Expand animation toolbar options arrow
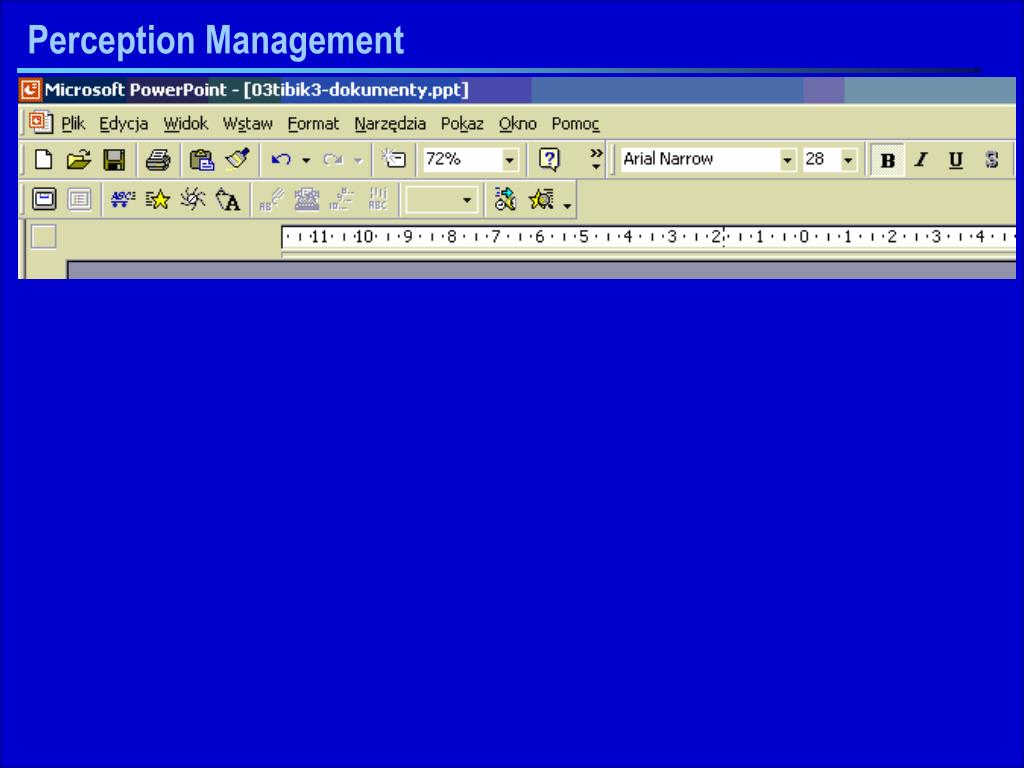The height and width of the screenshot is (768, 1024). pos(568,206)
